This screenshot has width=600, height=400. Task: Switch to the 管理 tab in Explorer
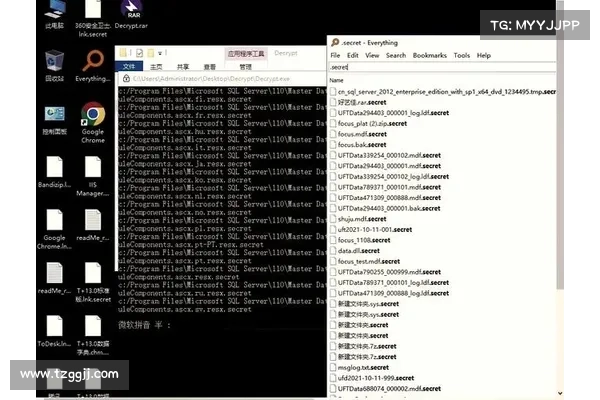[x=245, y=67]
